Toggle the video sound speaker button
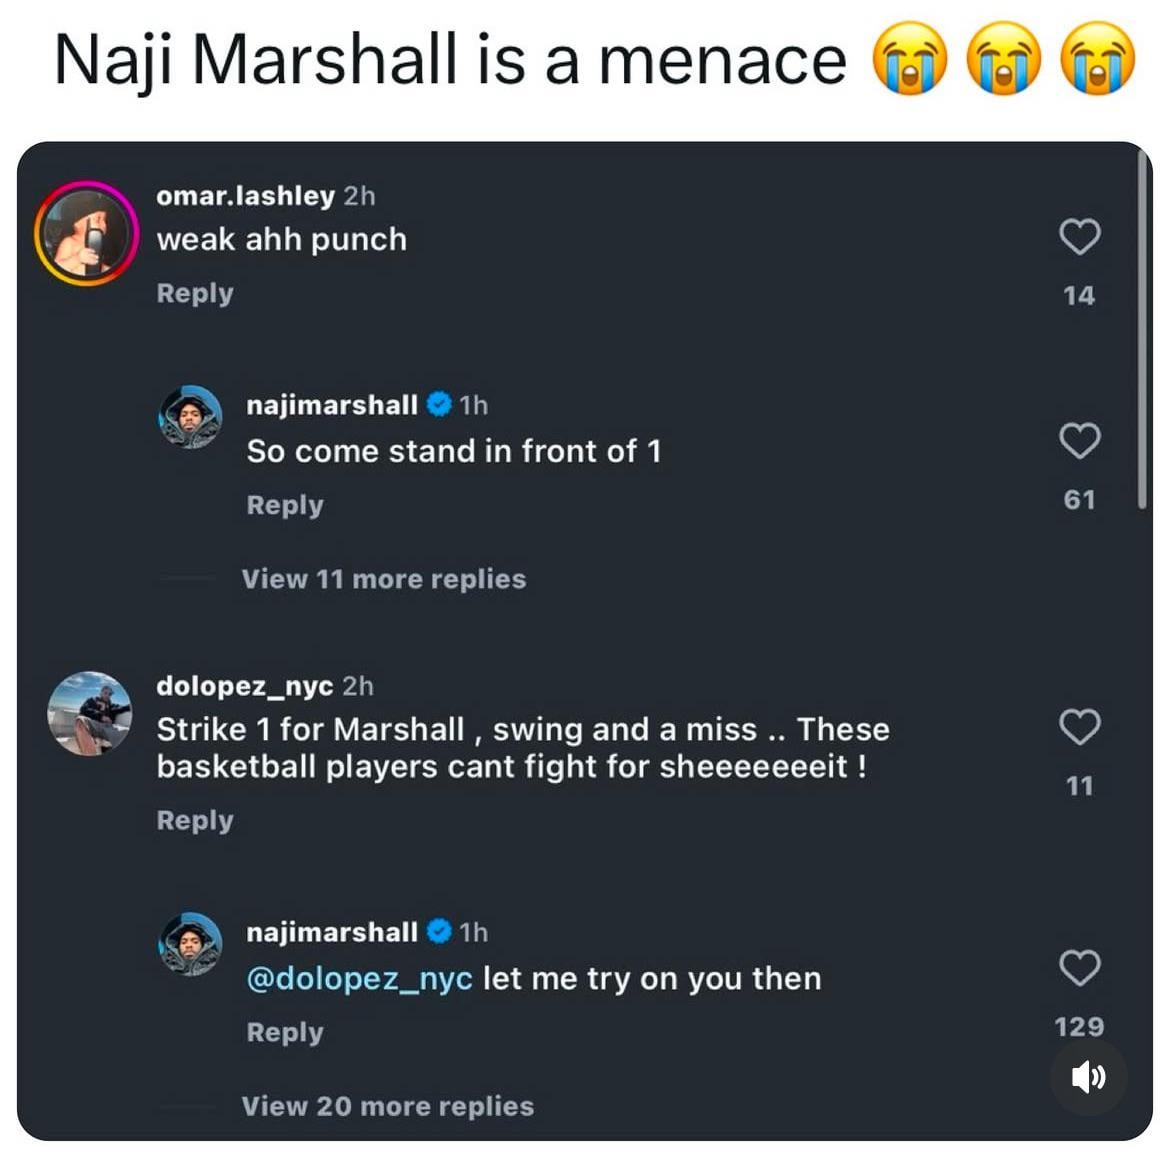The height and width of the screenshot is (1158, 1170). [x=1088, y=1077]
